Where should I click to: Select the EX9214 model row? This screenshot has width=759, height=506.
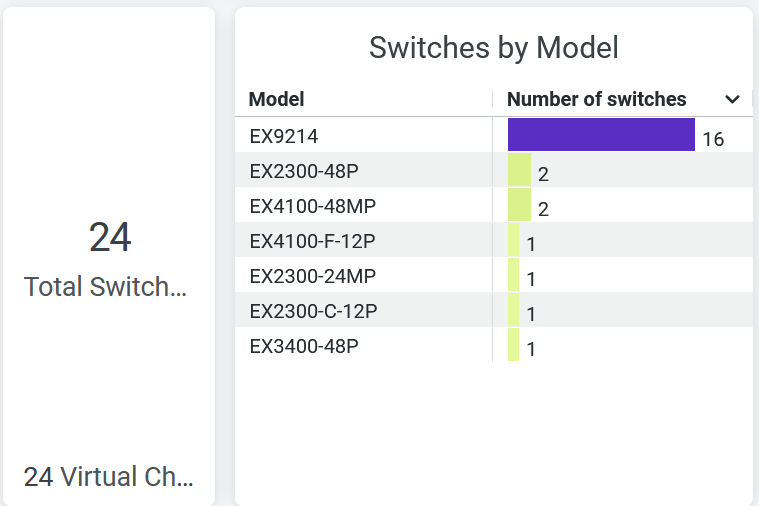pos(284,135)
